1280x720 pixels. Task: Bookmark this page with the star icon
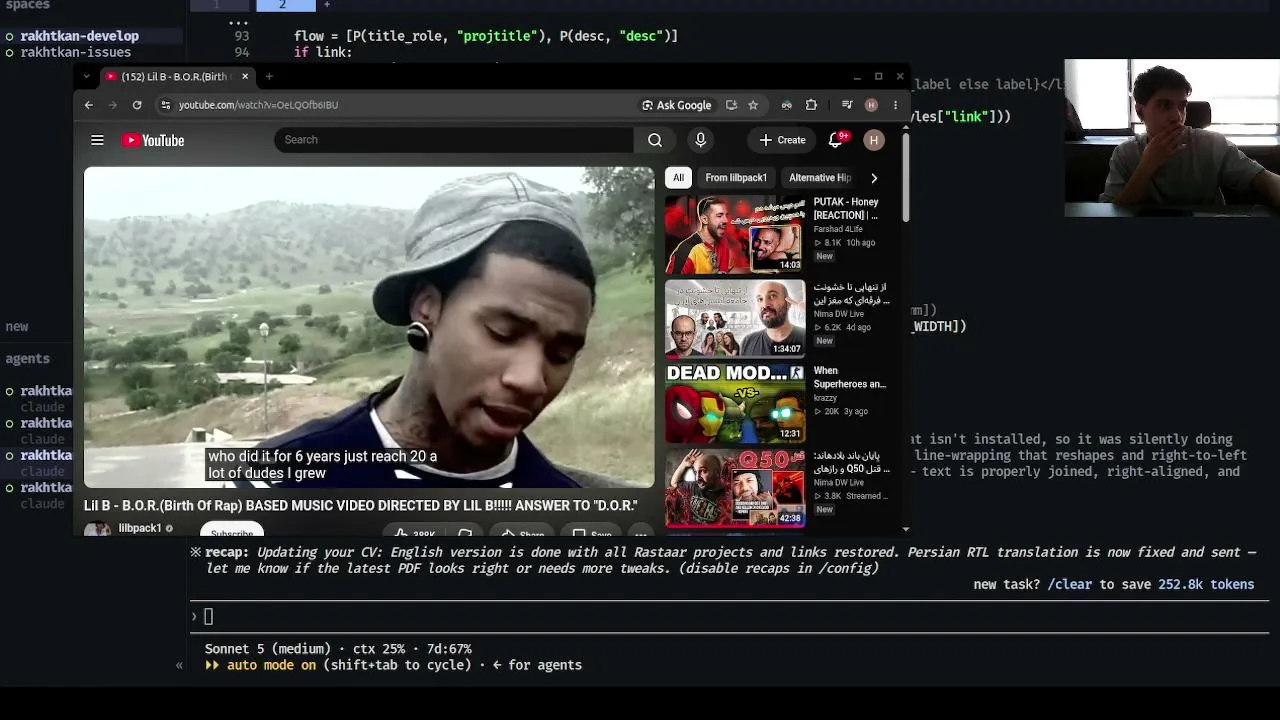(x=753, y=105)
